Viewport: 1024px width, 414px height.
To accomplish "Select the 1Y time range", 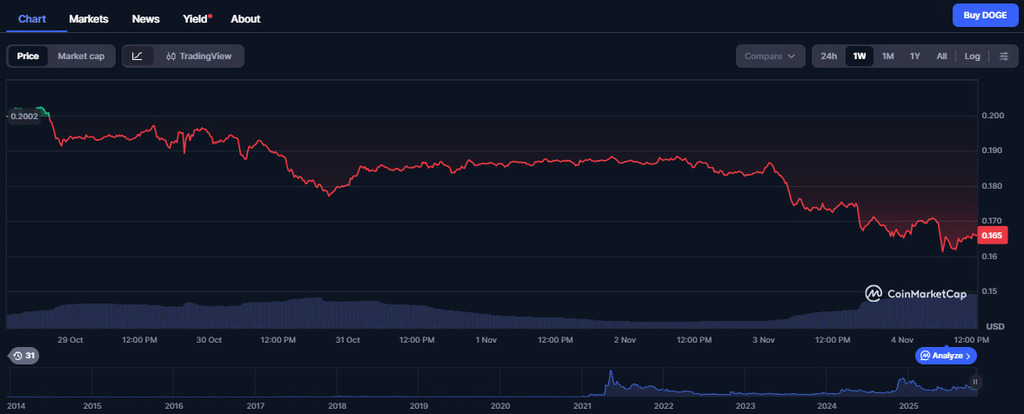I will 914,56.
